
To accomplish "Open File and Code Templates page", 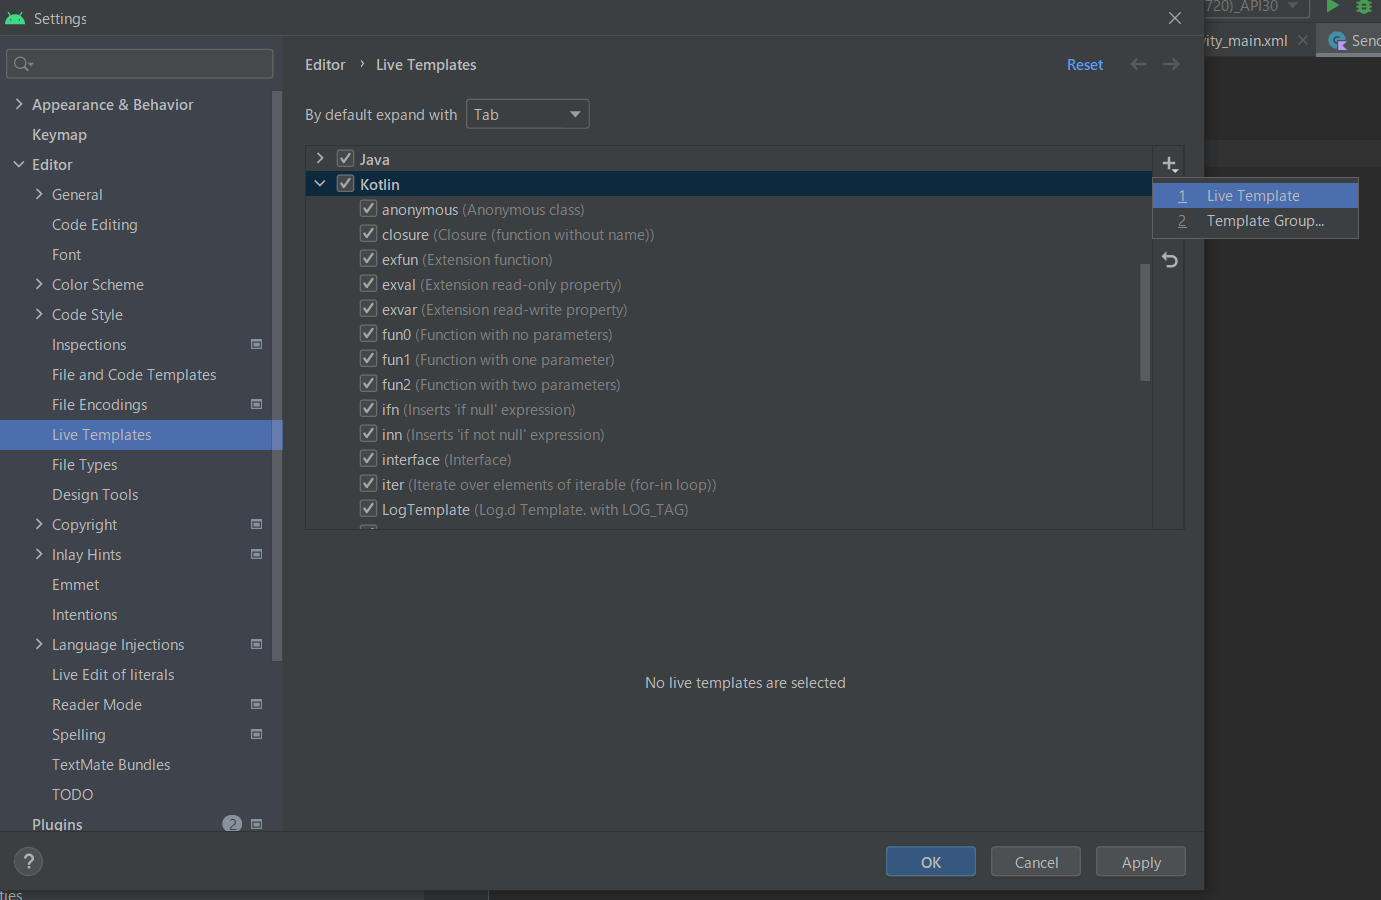I will pyautogui.click(x=134, y=374).
